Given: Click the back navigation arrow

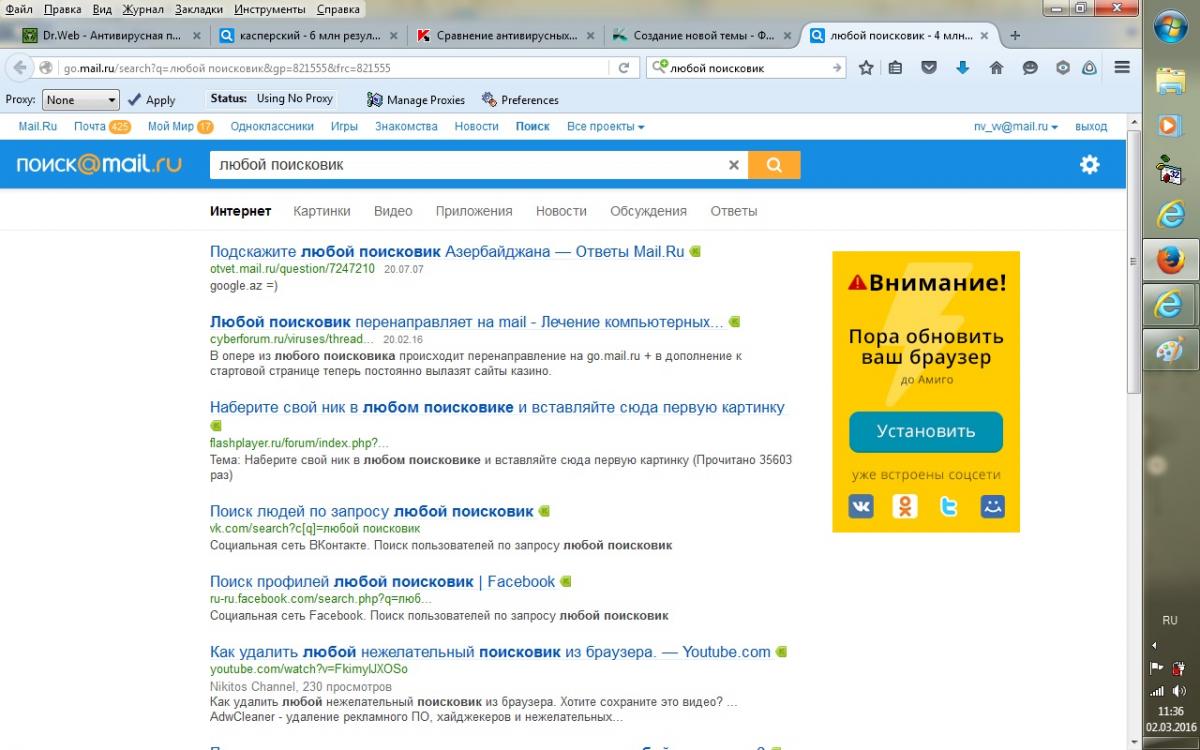Looking at the screenshot, I should [20, 68].
